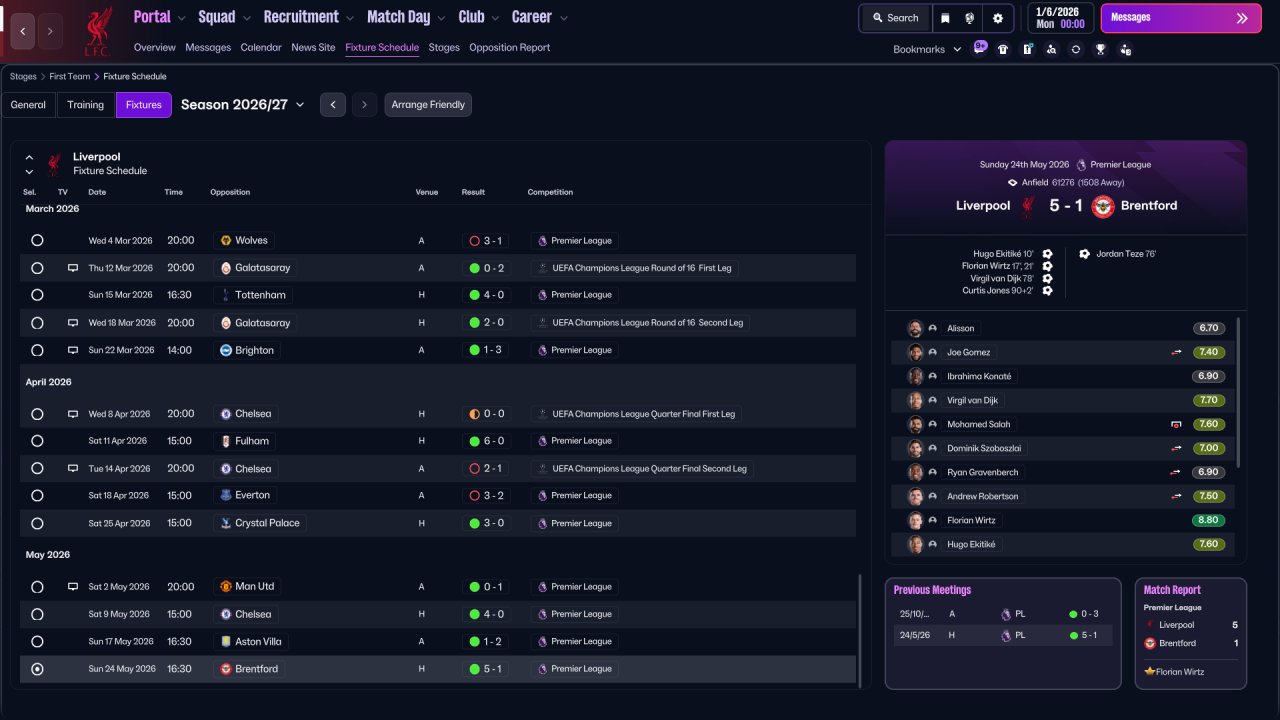Screen dimensions: 1280x720
Task: Select the Everton fixture radio button
Action: pos(37,495)
